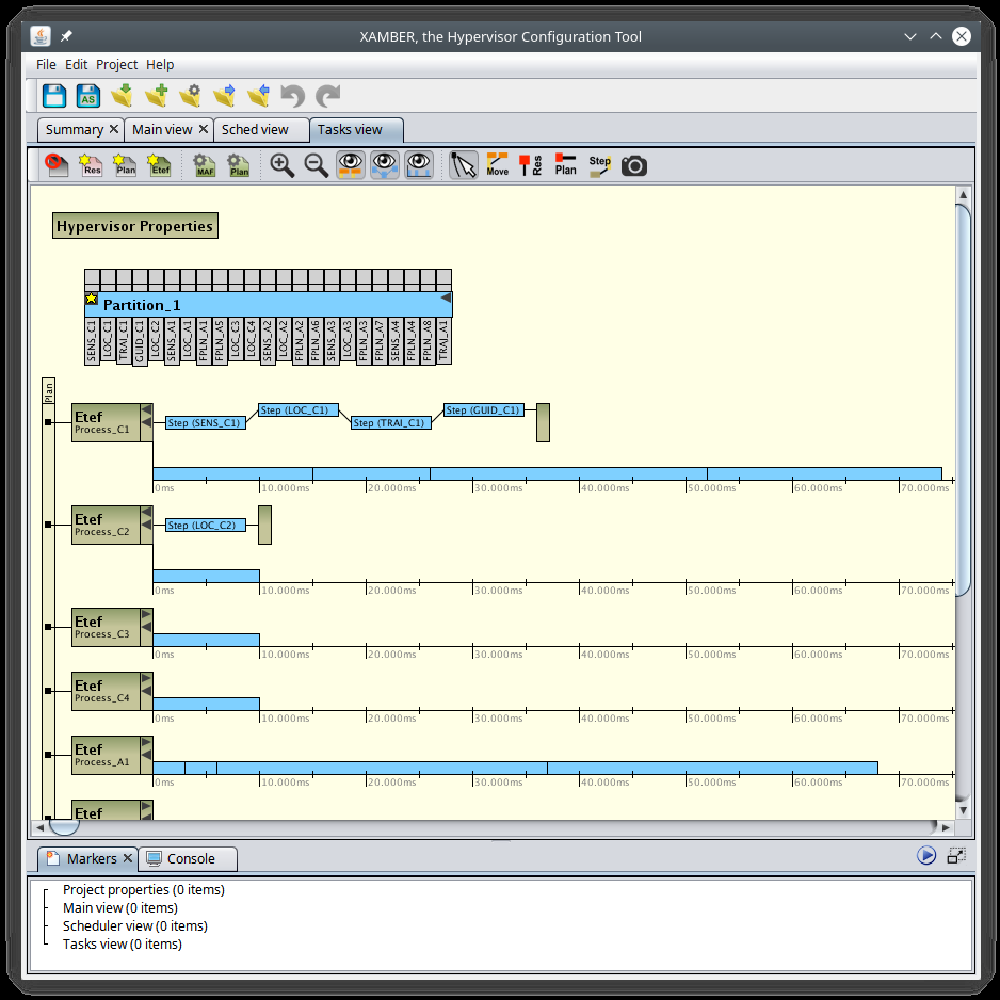Click the blue run arrow in Markers panel

click(x=927, y=855)
